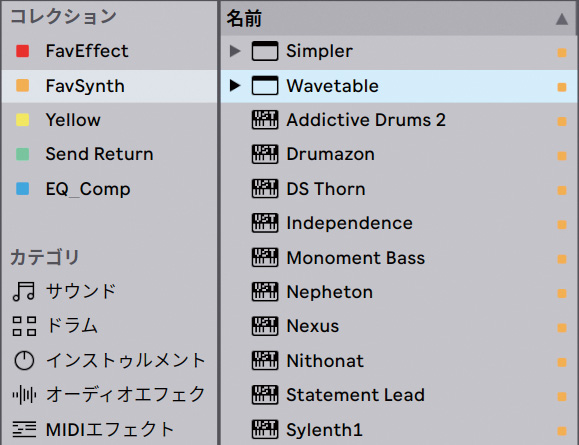Open the Yellow collection
Viewport: 579px width, 445px height.
pos(109,120)
